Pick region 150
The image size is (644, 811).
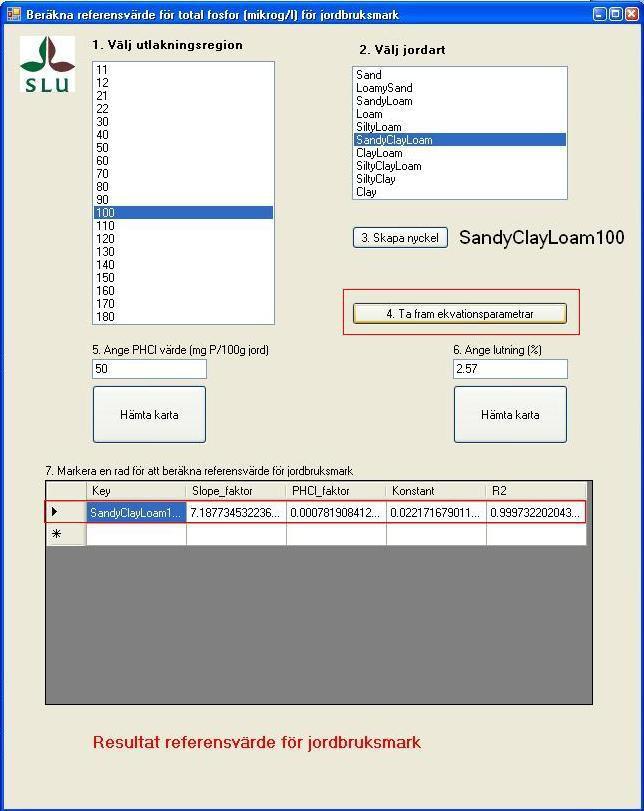pos(183,278)
